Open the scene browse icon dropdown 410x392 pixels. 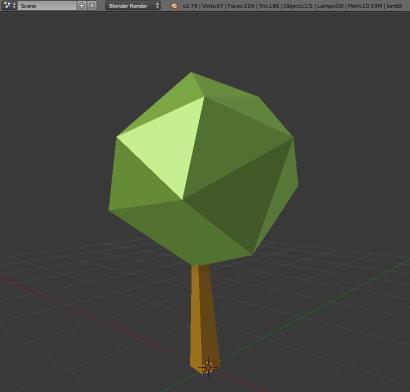tap(9, 5)
